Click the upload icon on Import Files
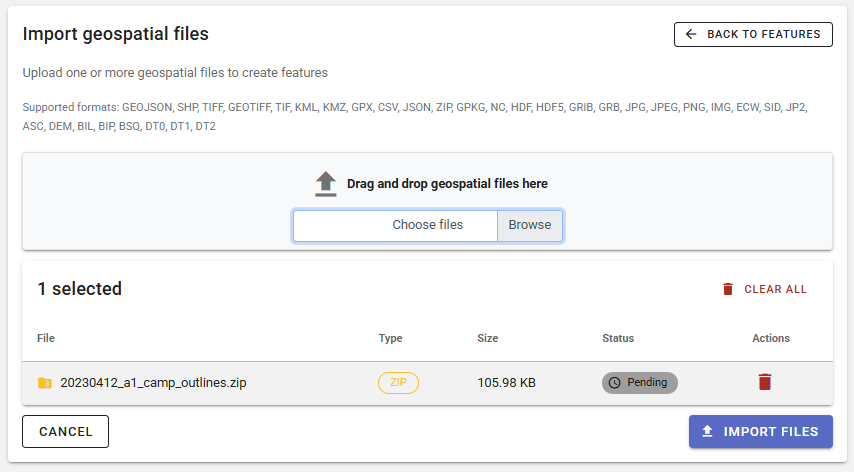Viewport: 854px width, 472px height. pyautogui.click(x=708, y=432)
